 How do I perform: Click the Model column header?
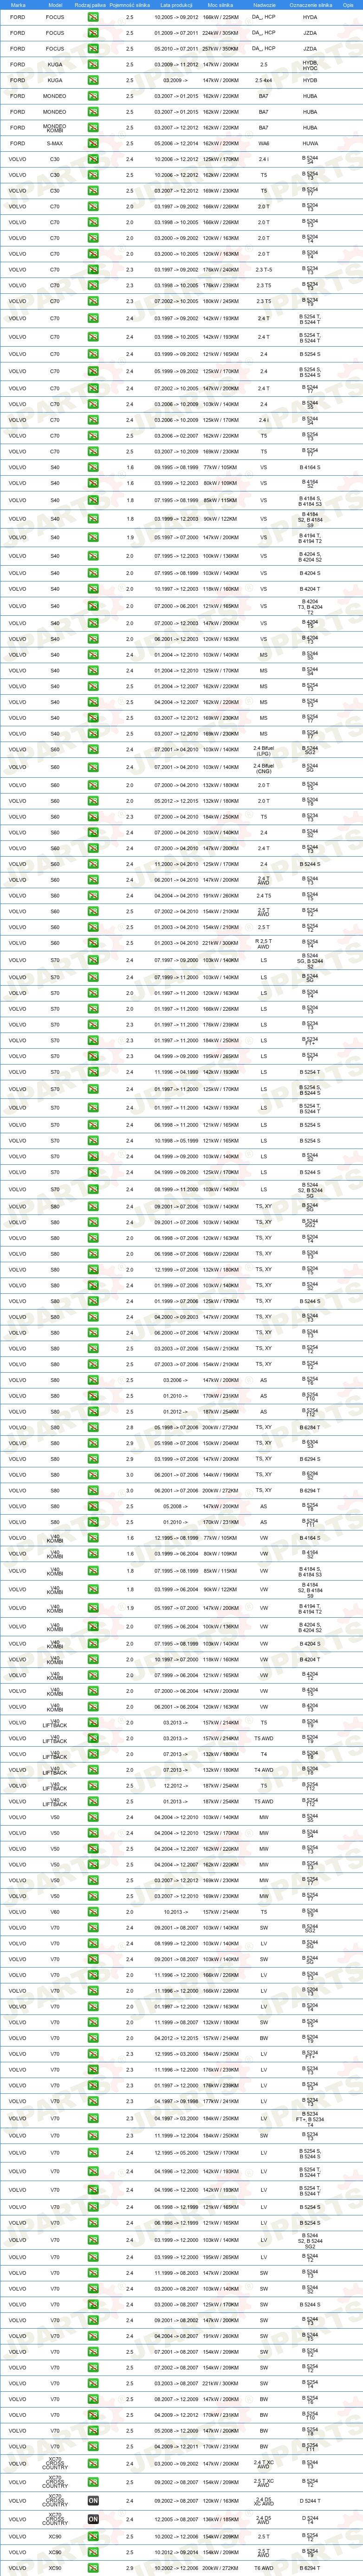[x=55, y=5]
